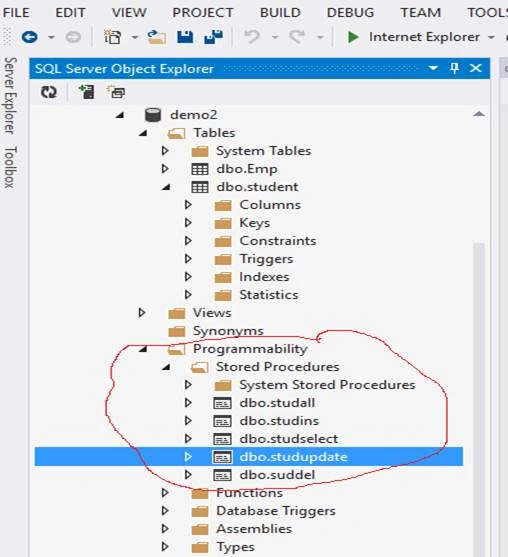The height and width of the screenshot is (557, 508).
Task: Click the dbo.studselect procedure icon
Action: (x=222, y=439)
